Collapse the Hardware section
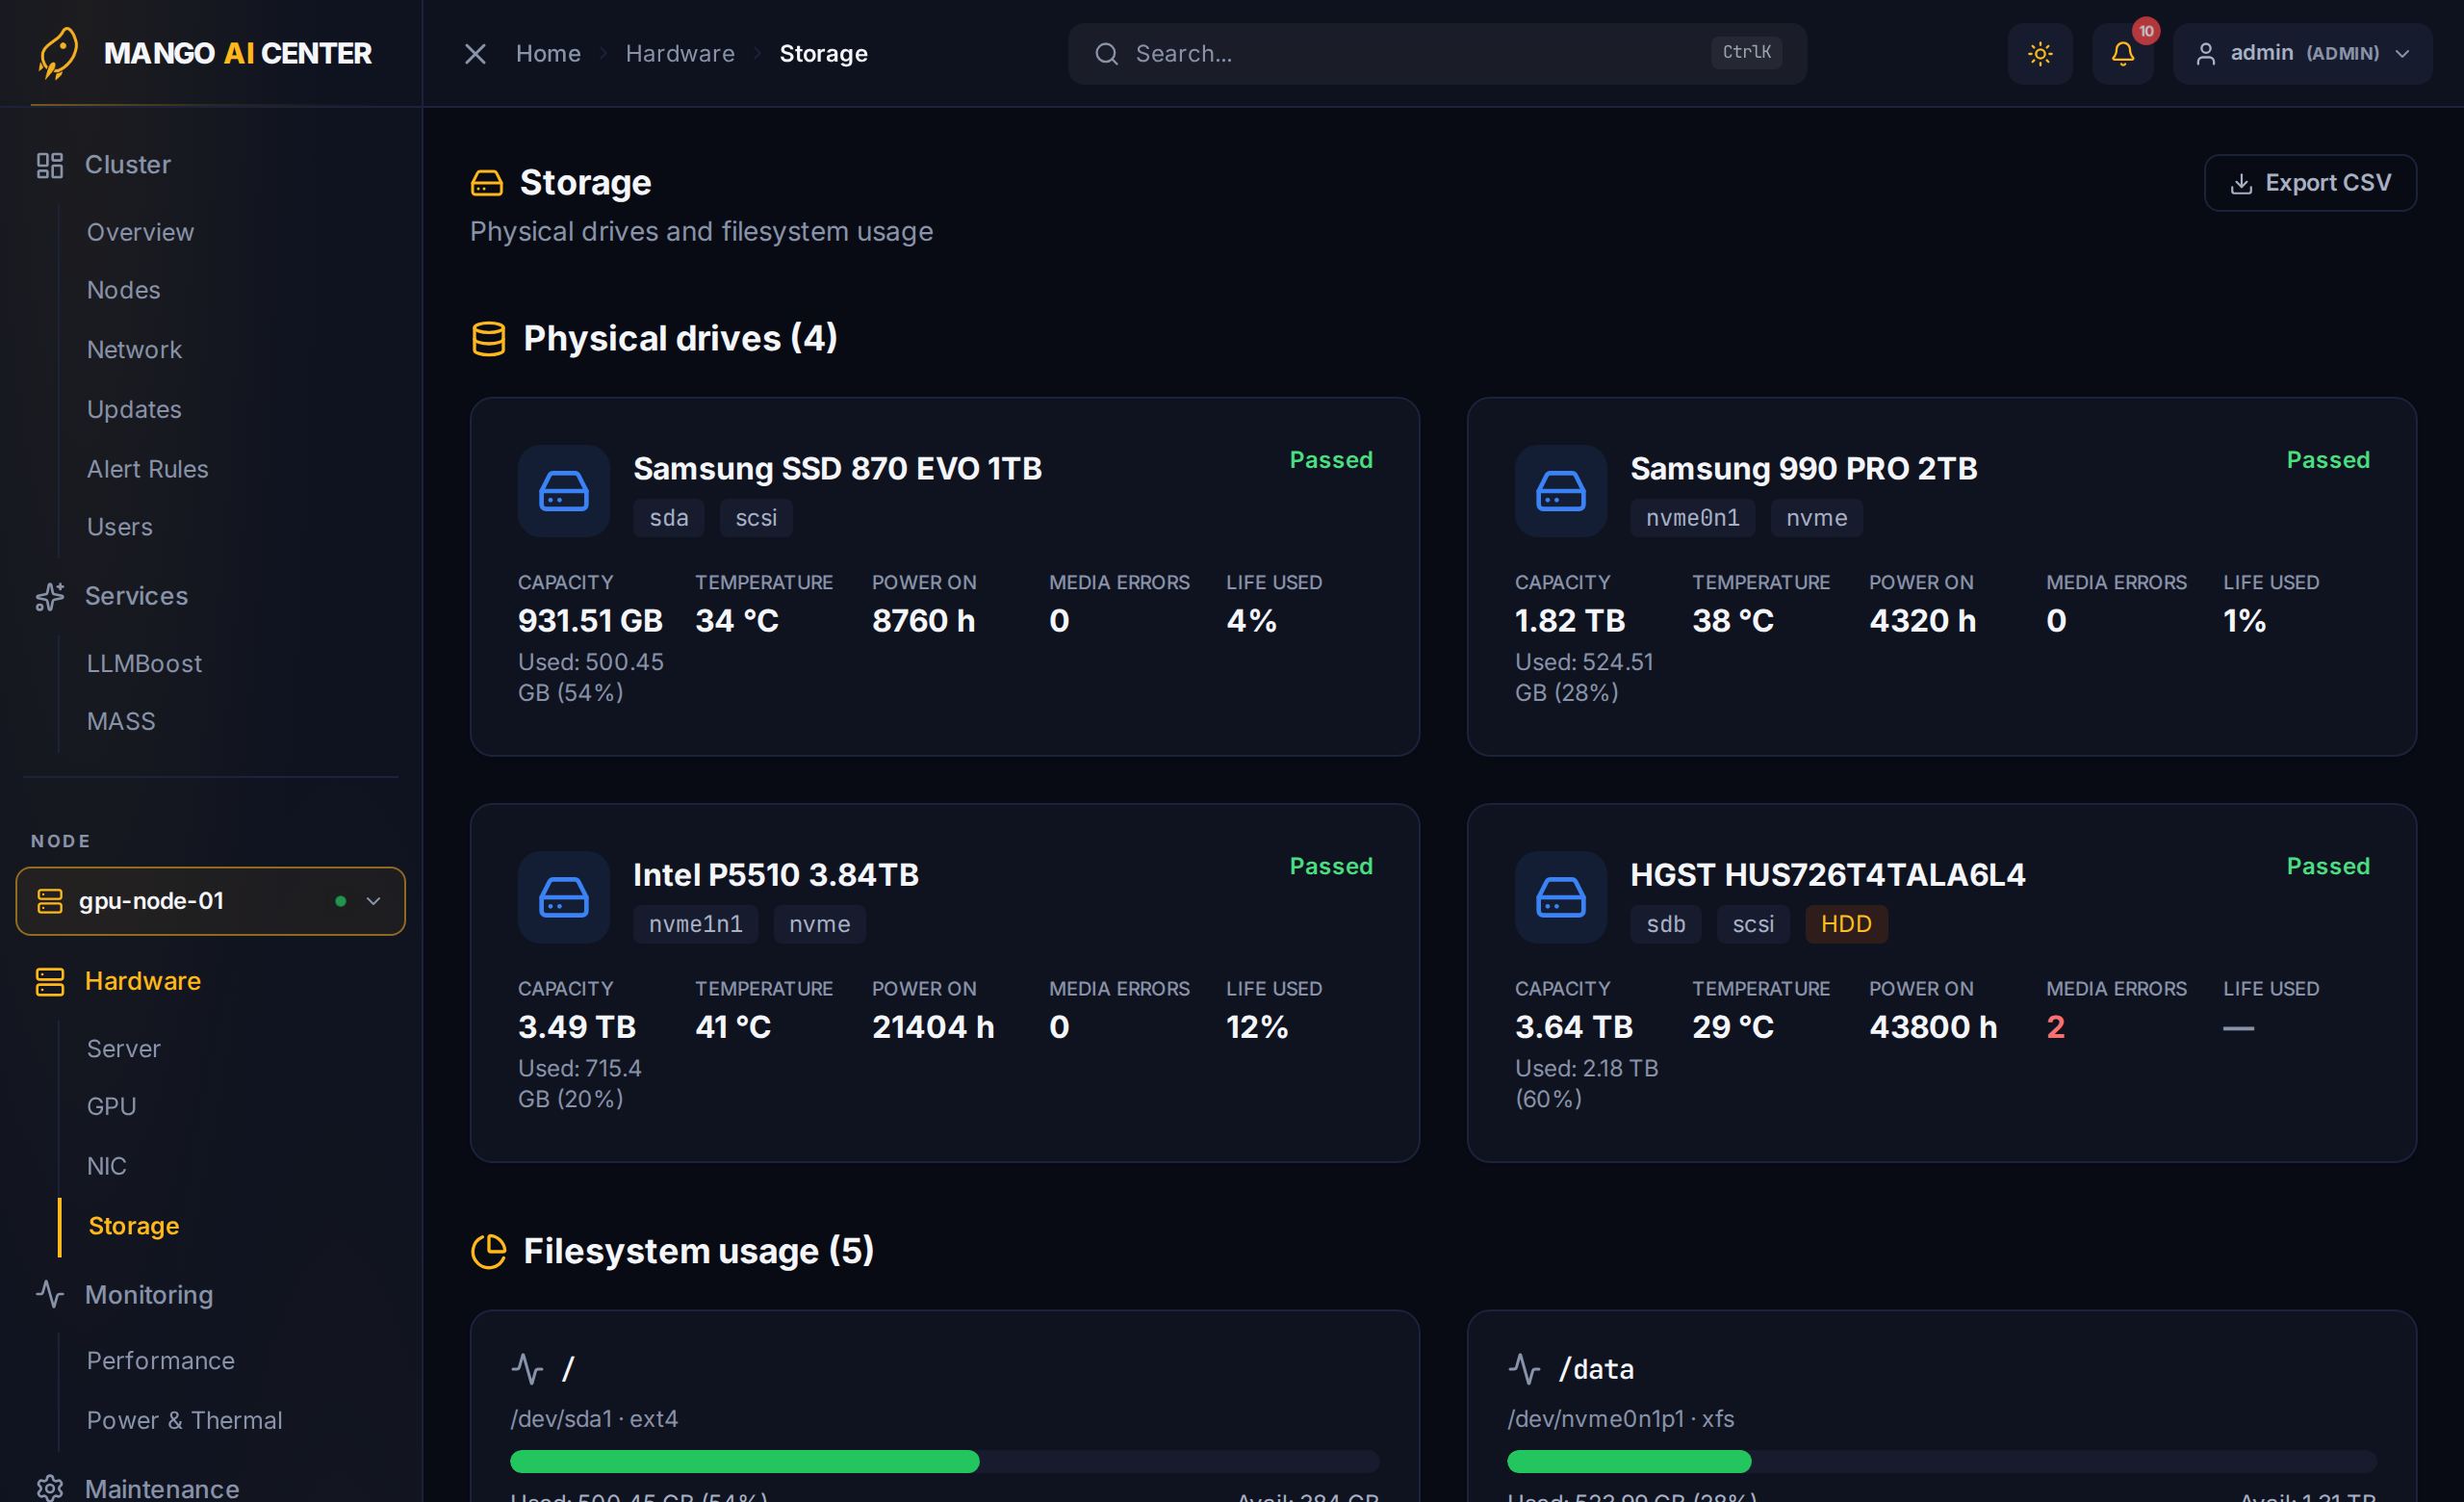Viewport: 2464px width, 1502px height. (142, 982)
